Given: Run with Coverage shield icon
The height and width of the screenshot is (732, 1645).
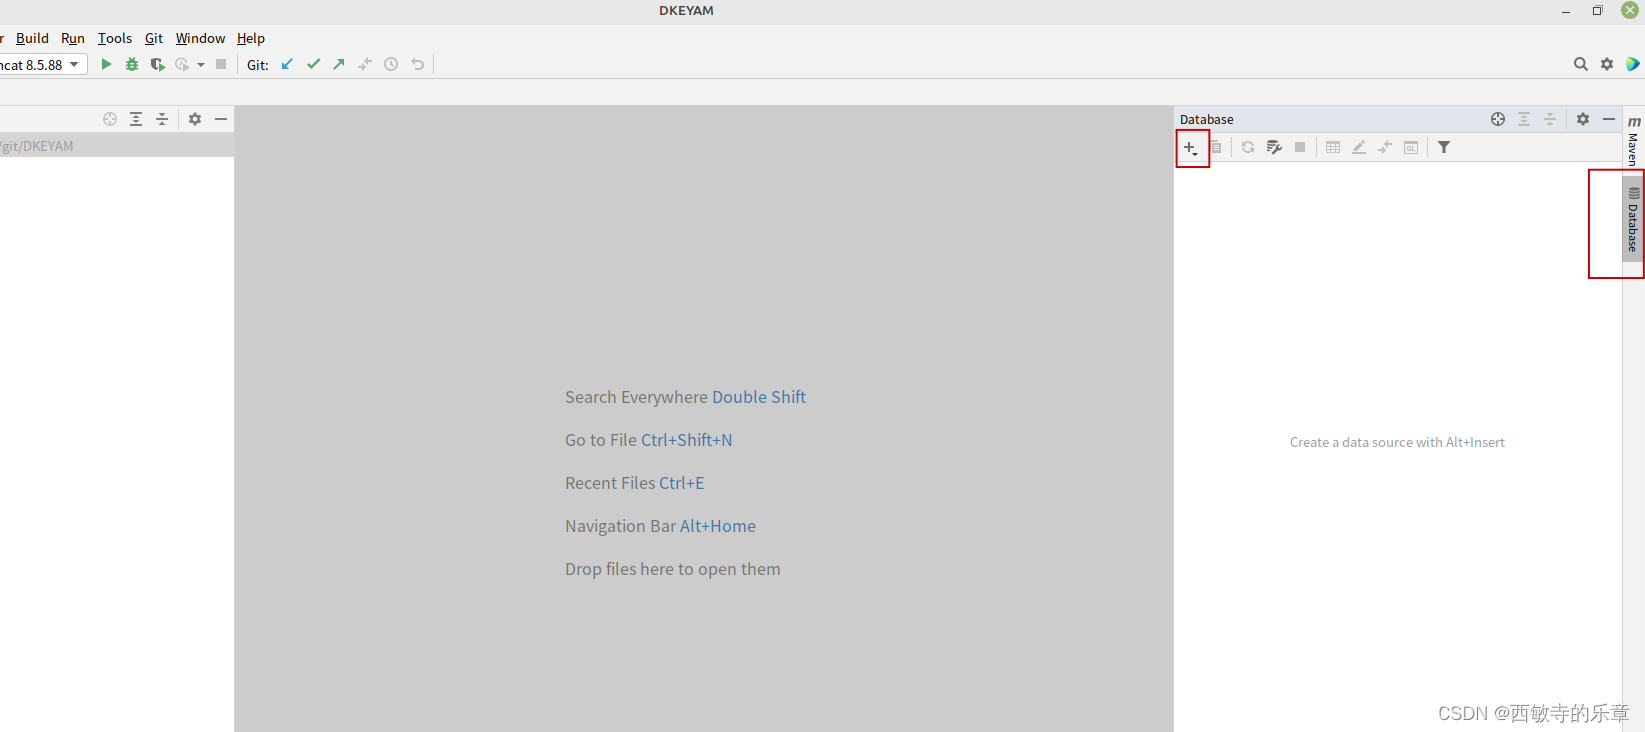Looking at the screenshot, I should [157, 64].
